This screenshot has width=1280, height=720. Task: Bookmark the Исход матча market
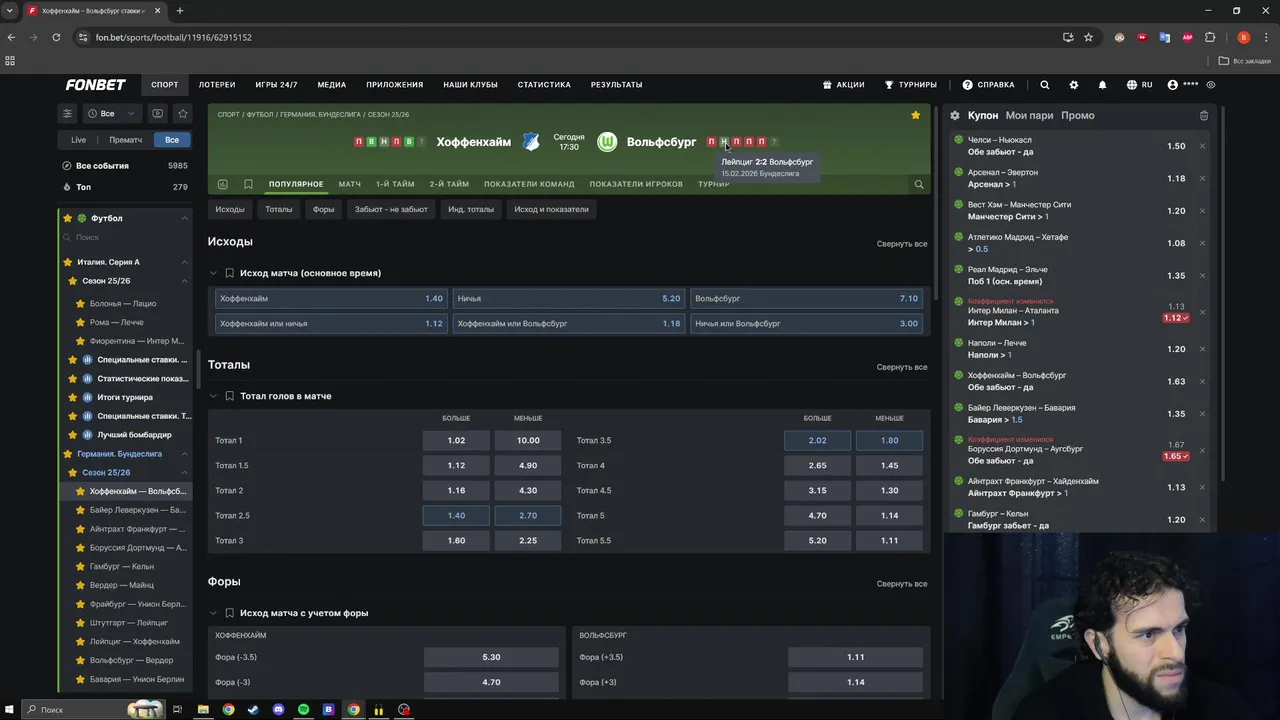click(x=229, y=273)
